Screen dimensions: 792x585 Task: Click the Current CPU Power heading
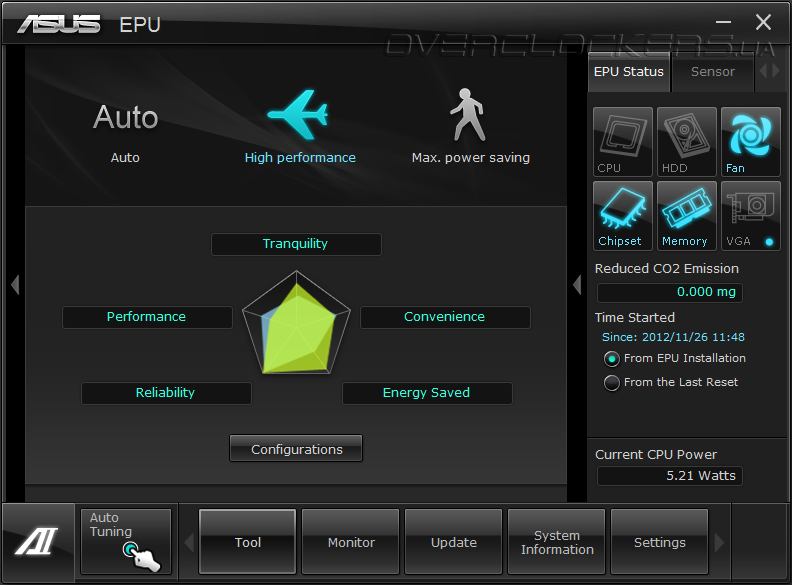coord(656,454)
